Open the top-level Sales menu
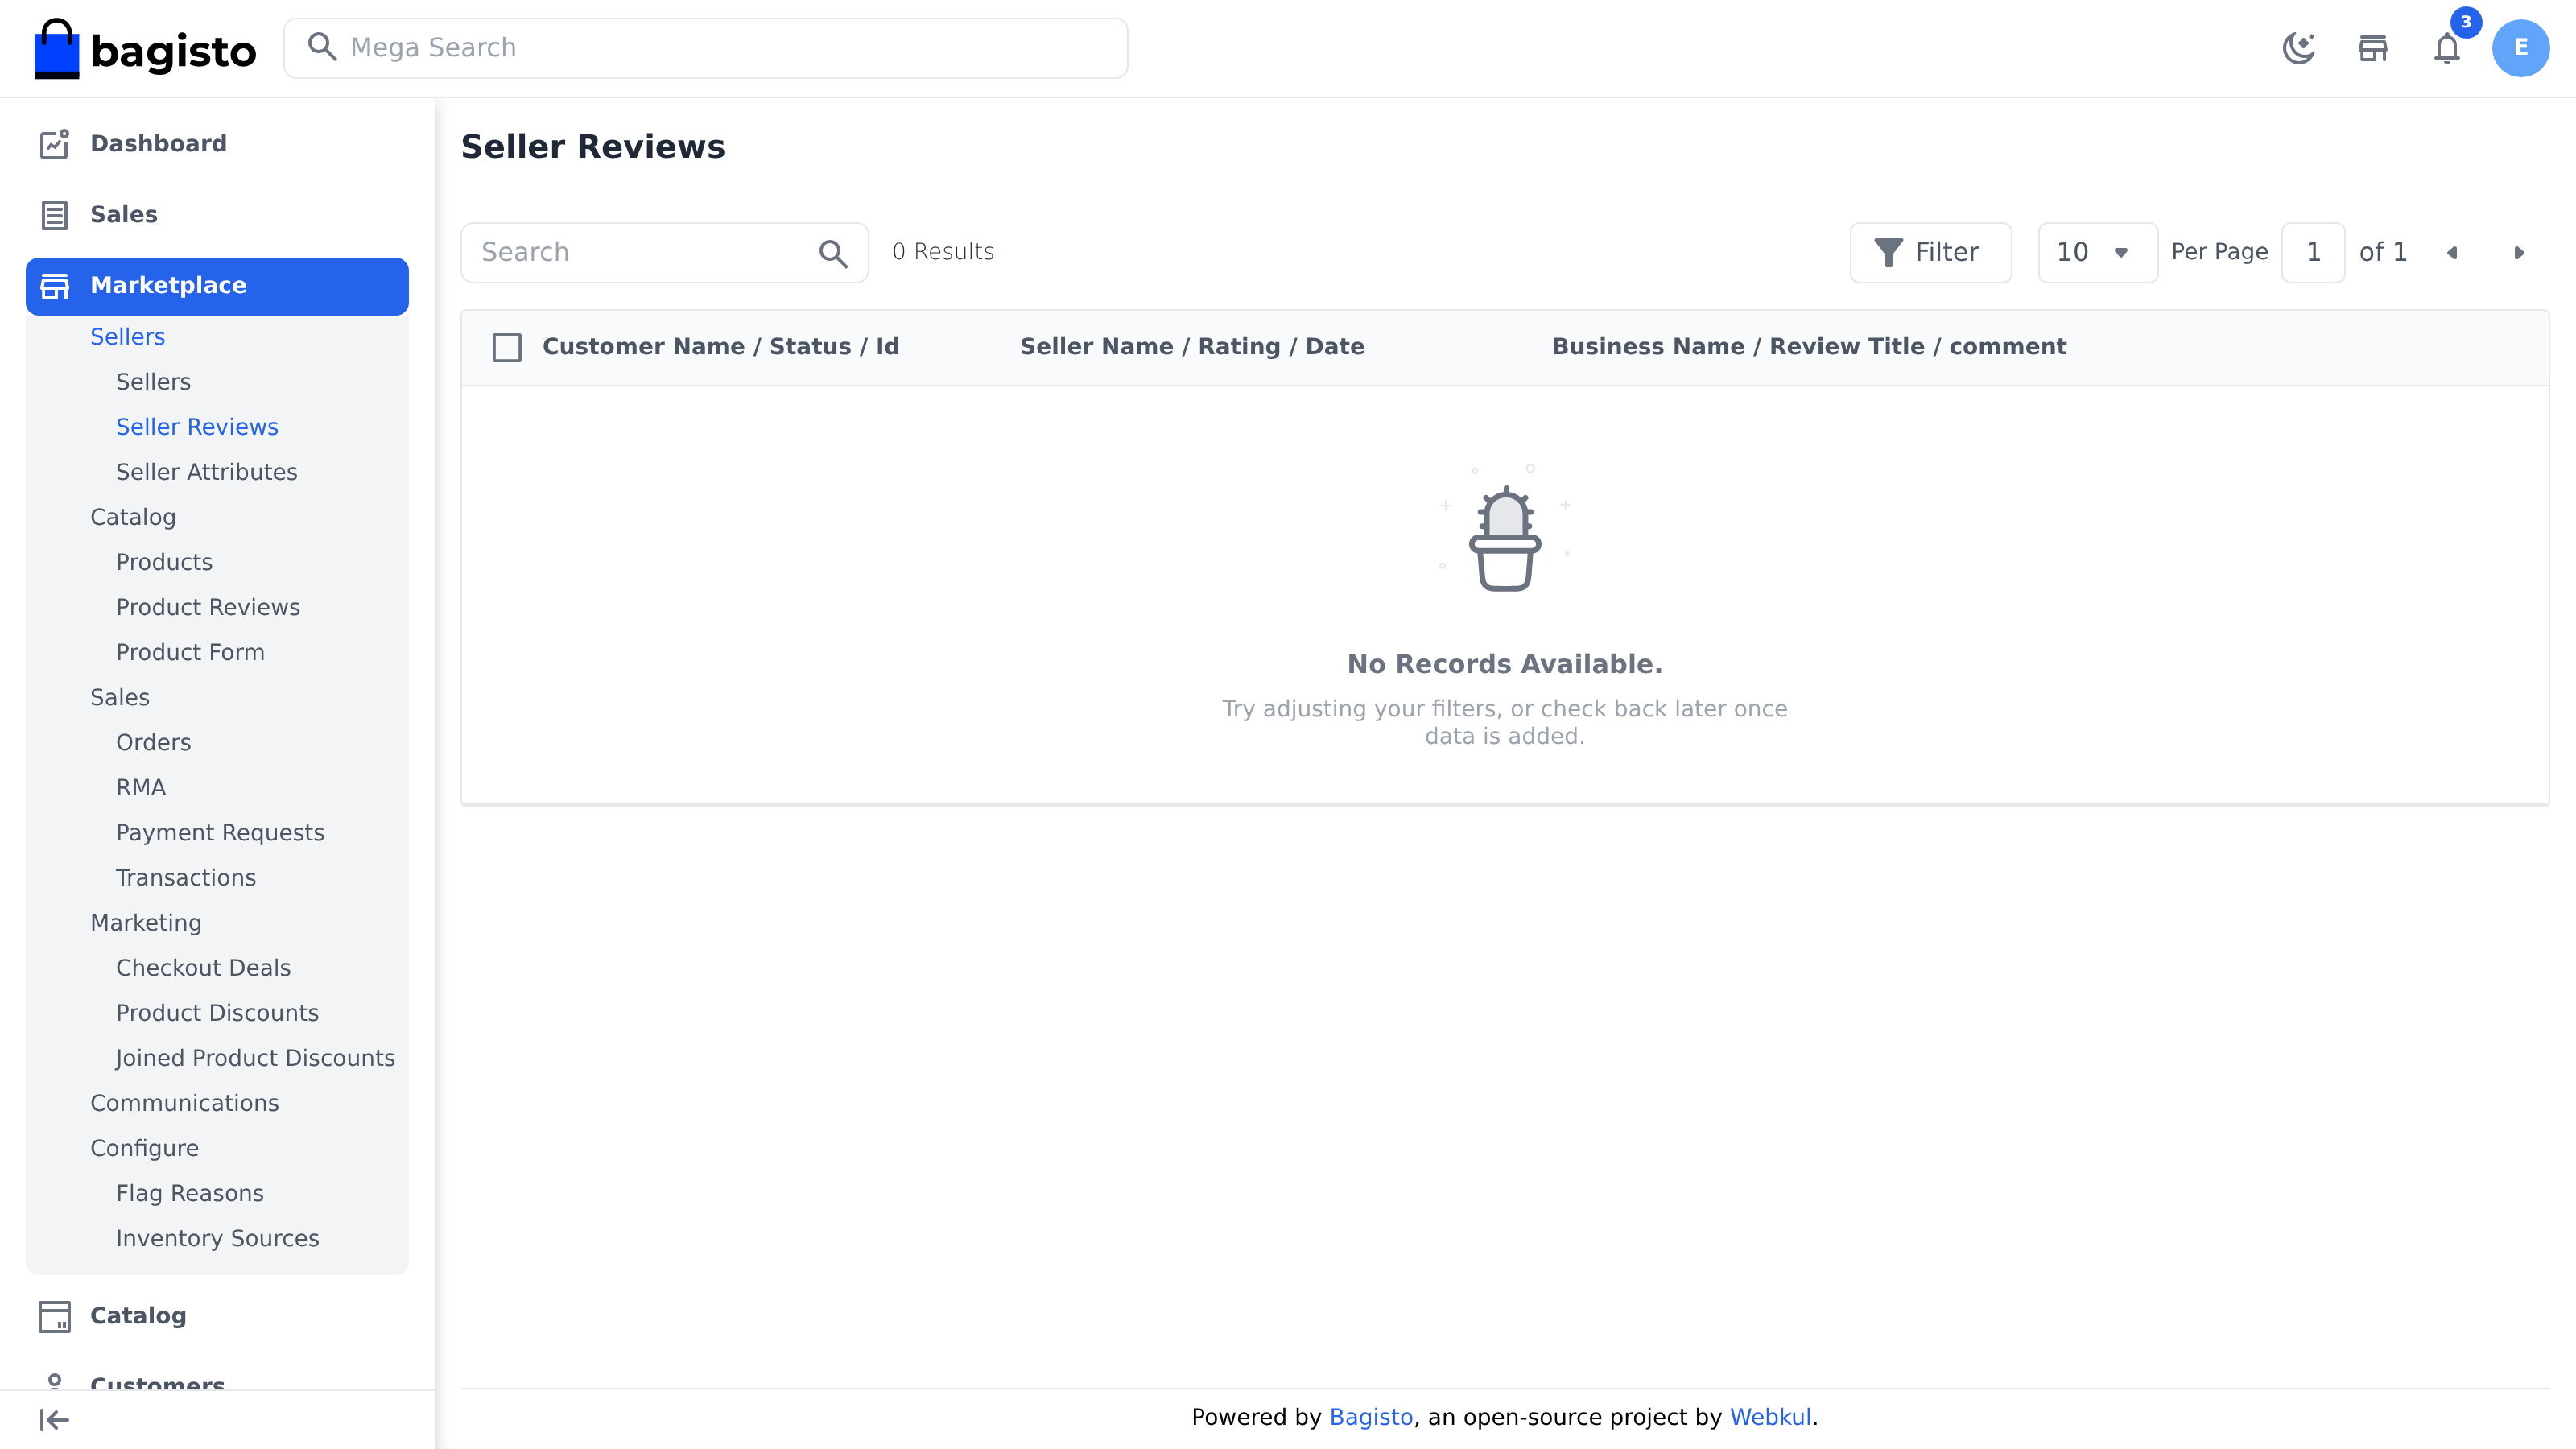 (x=217, y=215)
